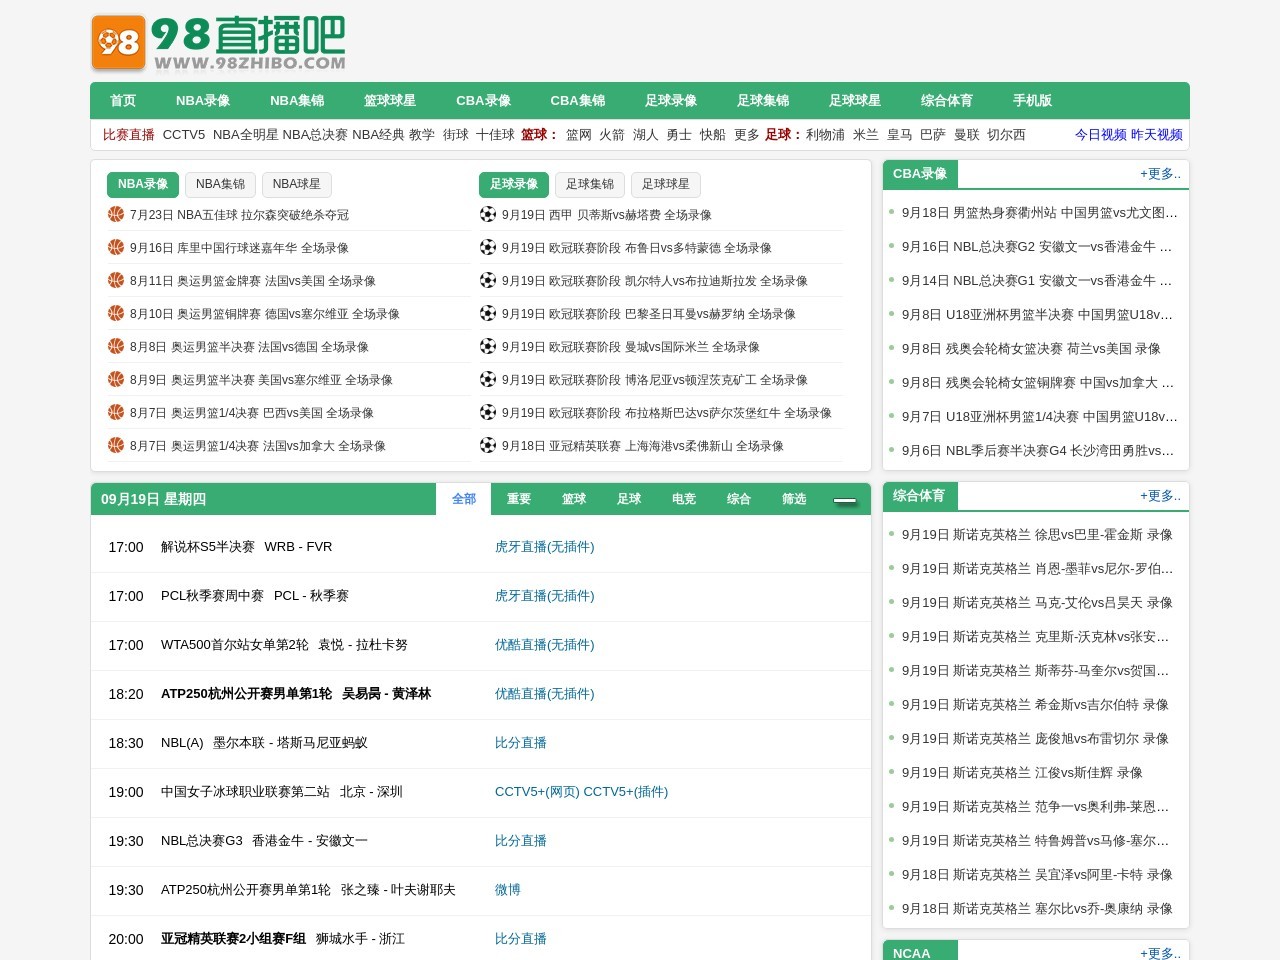Open CCTV5 quick link
Viewport: 1280px width, 960px height.
tap(184, 135)
